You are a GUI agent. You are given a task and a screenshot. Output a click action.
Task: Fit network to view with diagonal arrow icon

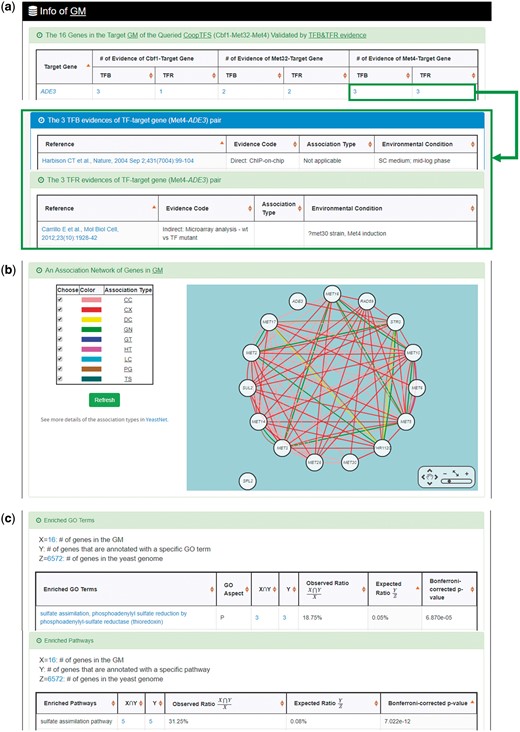pos(456,473)
